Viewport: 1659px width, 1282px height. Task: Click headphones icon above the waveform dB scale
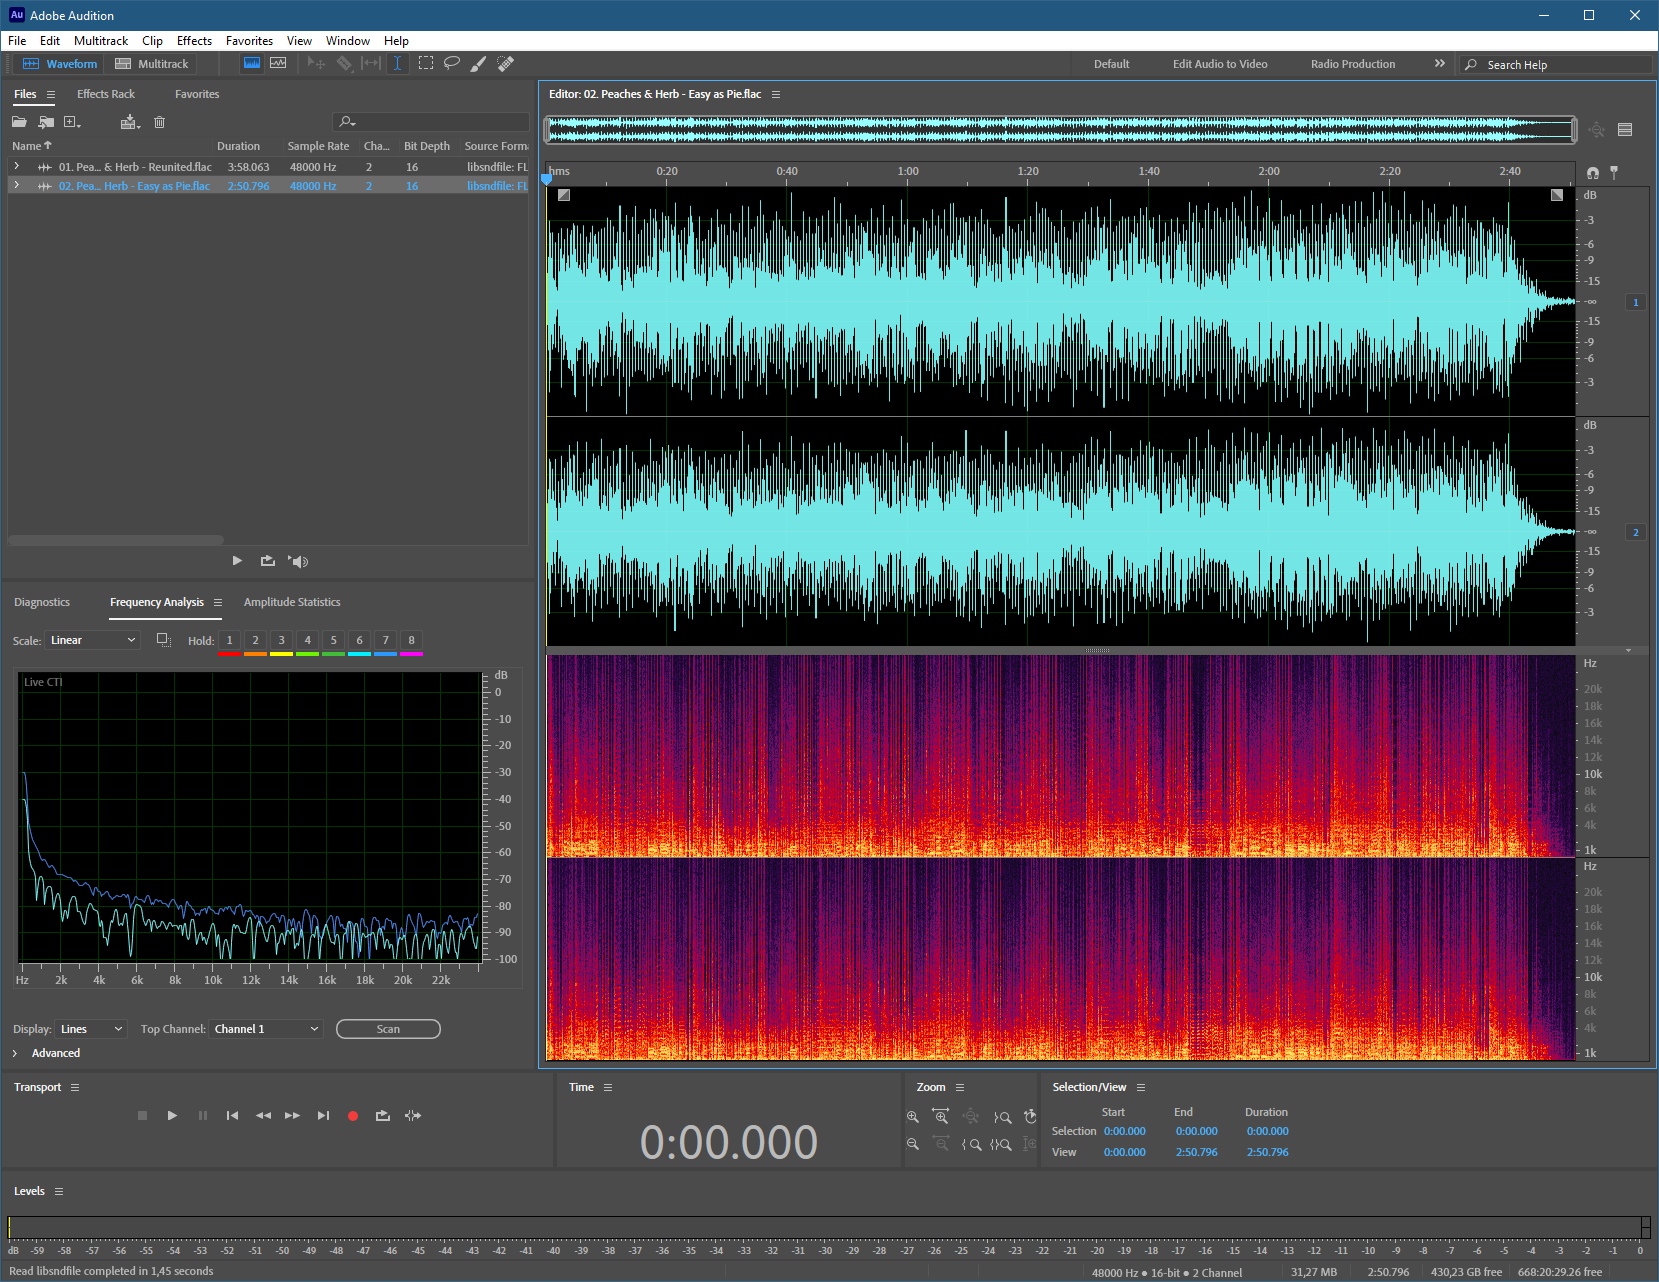1593,172
